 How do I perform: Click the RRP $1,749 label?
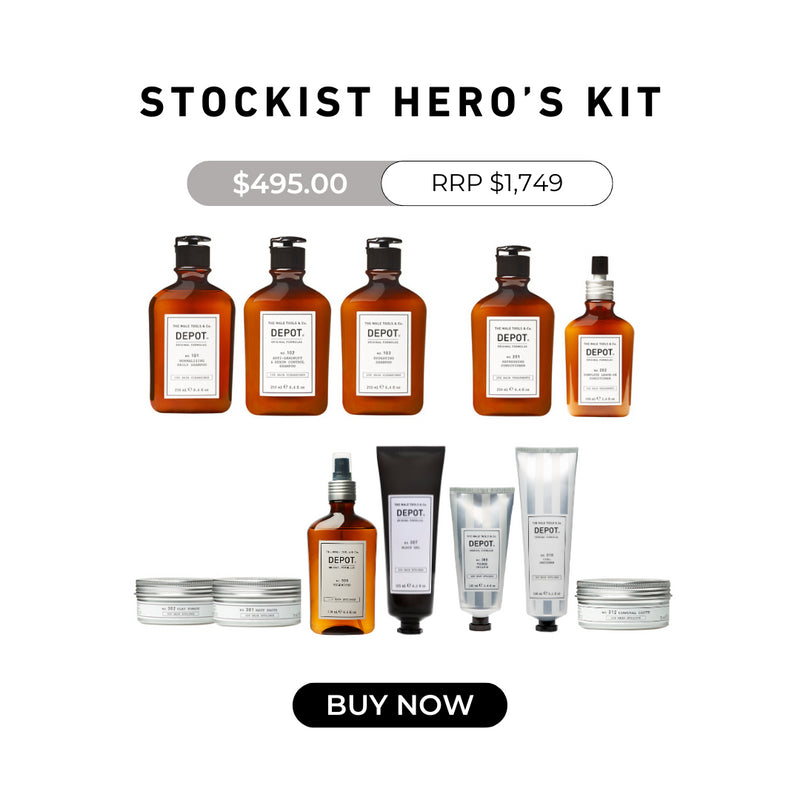[497, 183]
